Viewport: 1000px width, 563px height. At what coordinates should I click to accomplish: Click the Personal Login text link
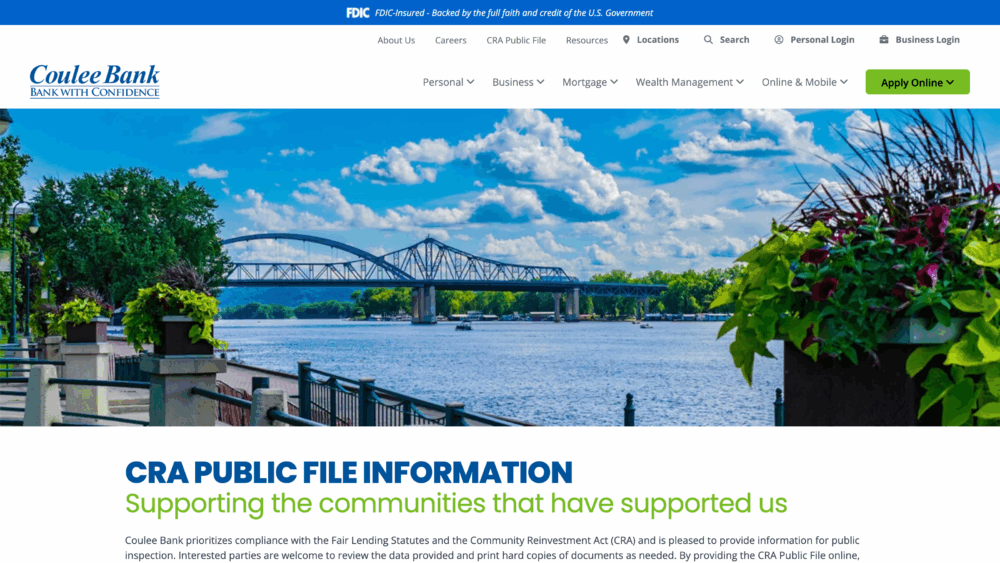click(822, 40)
